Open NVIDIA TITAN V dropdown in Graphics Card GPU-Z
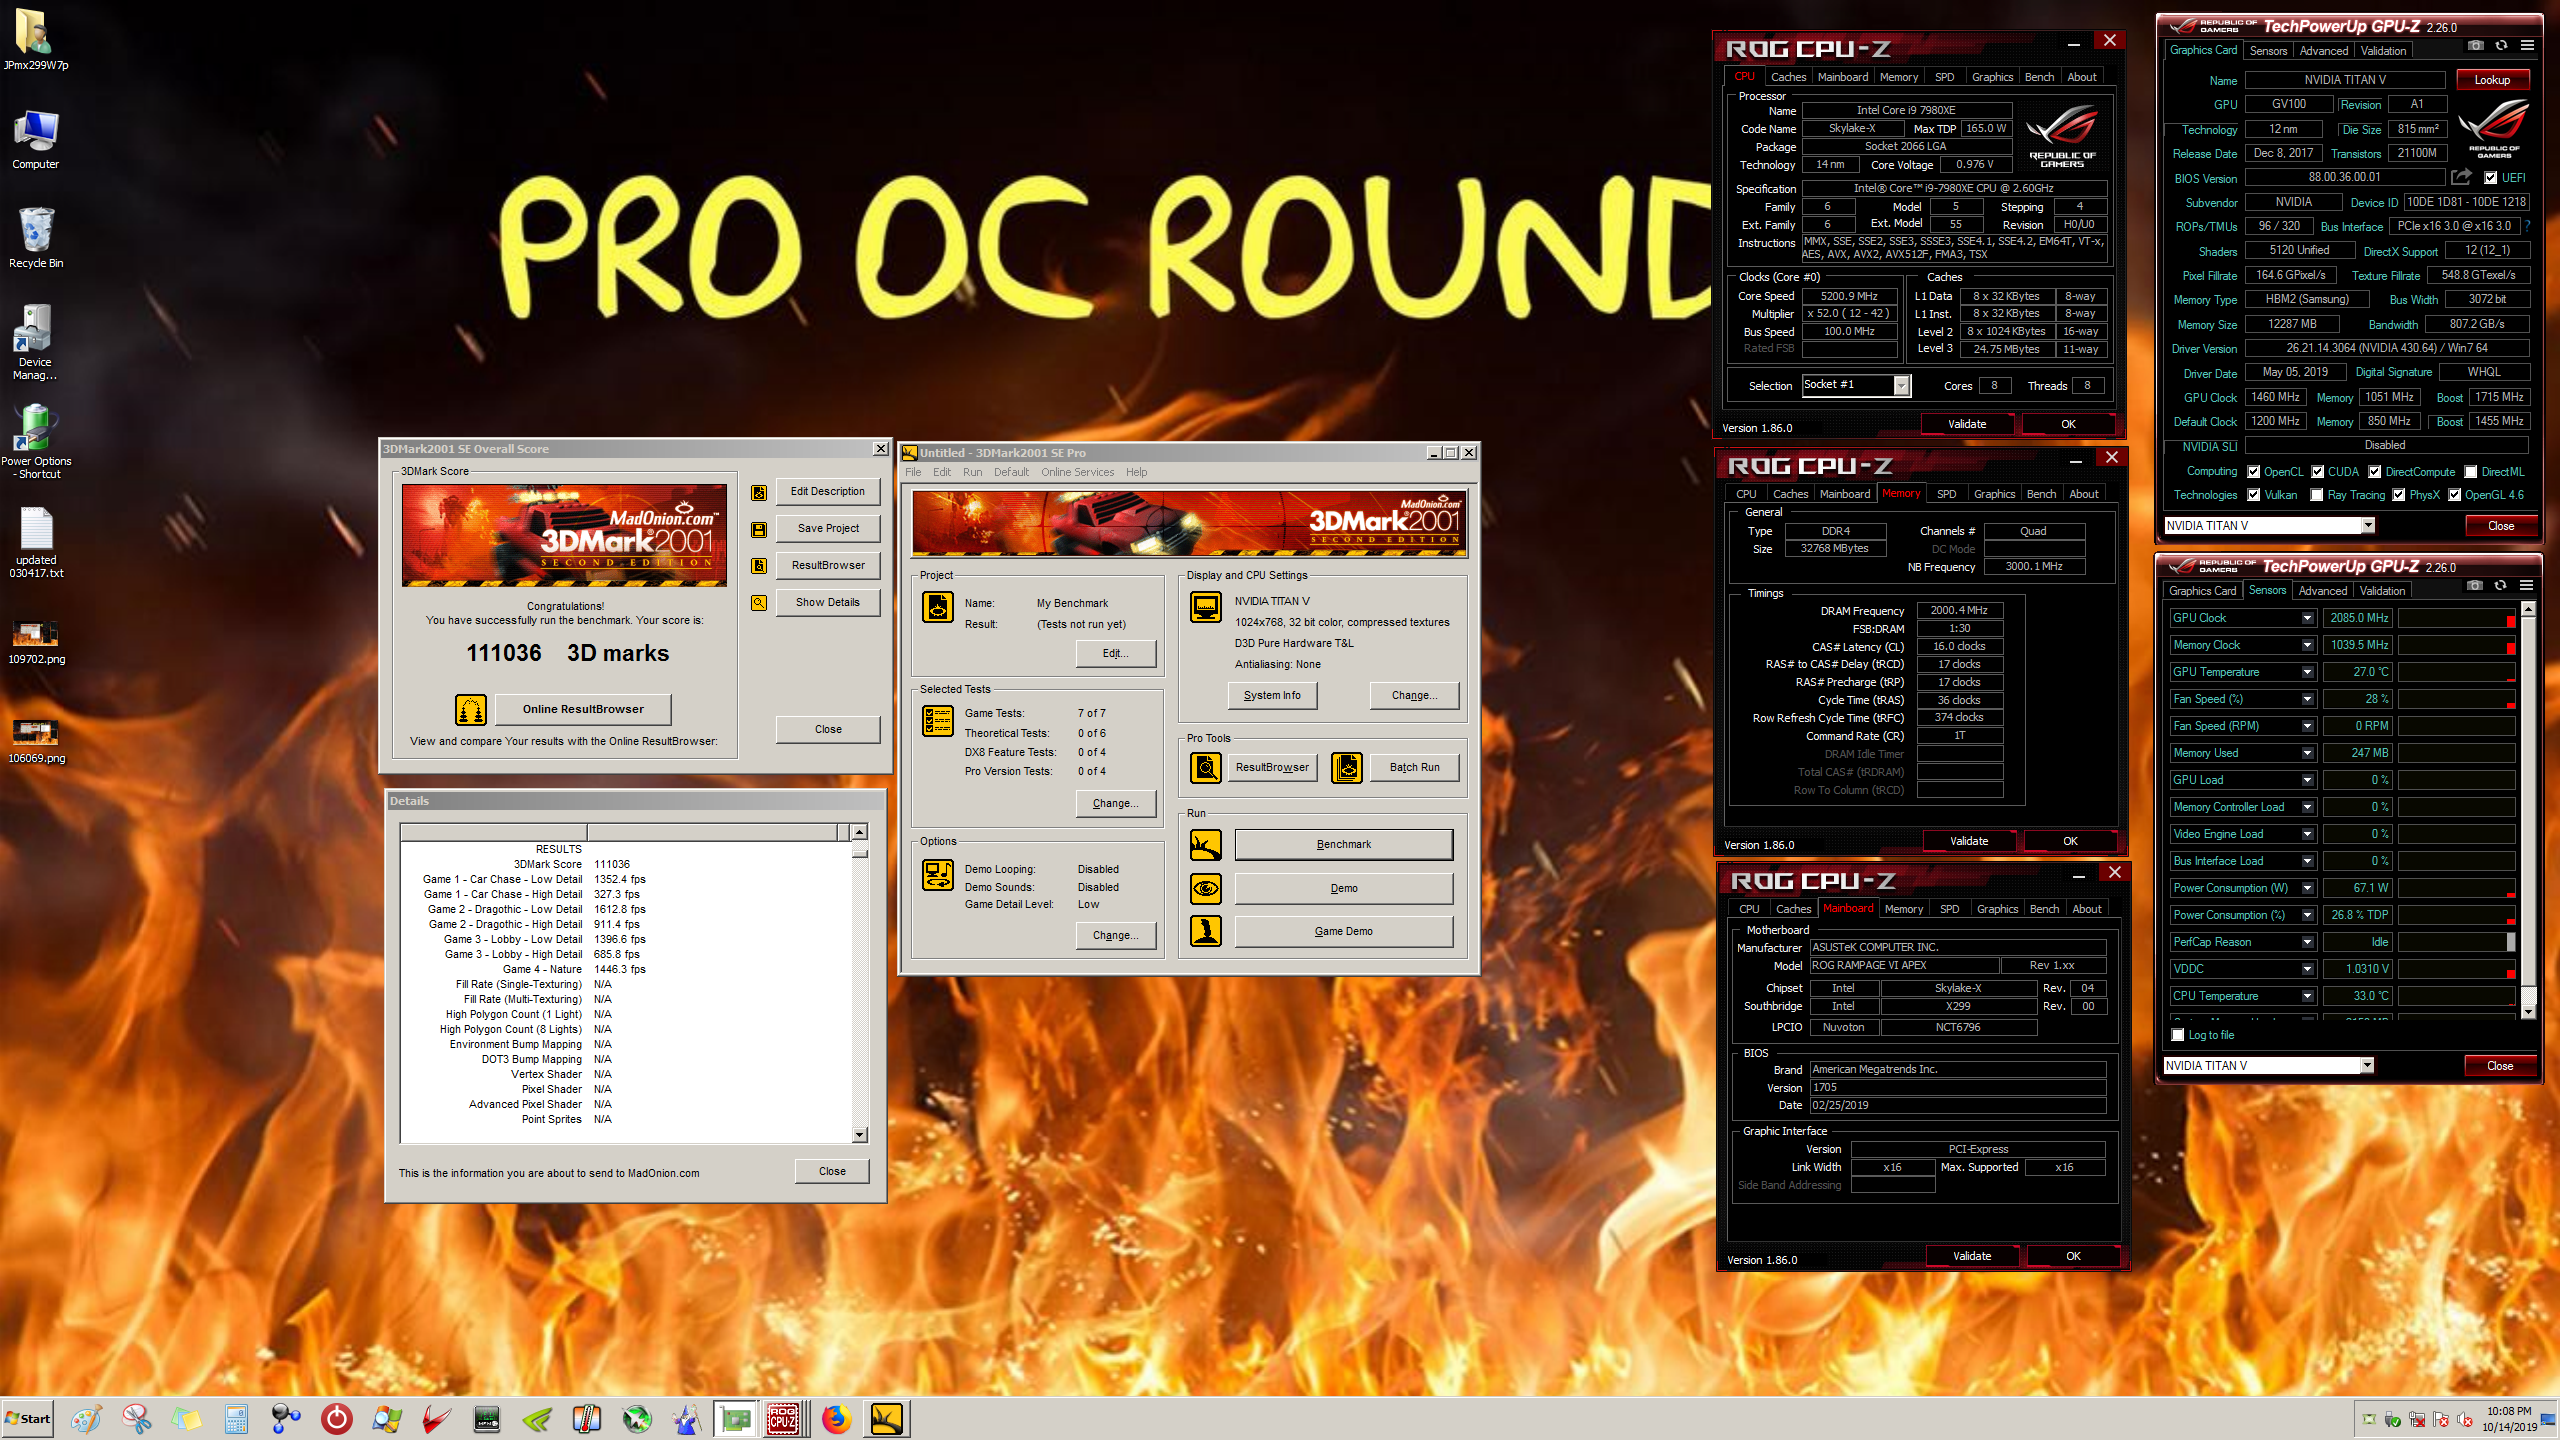 click(x=2368, y=526)
